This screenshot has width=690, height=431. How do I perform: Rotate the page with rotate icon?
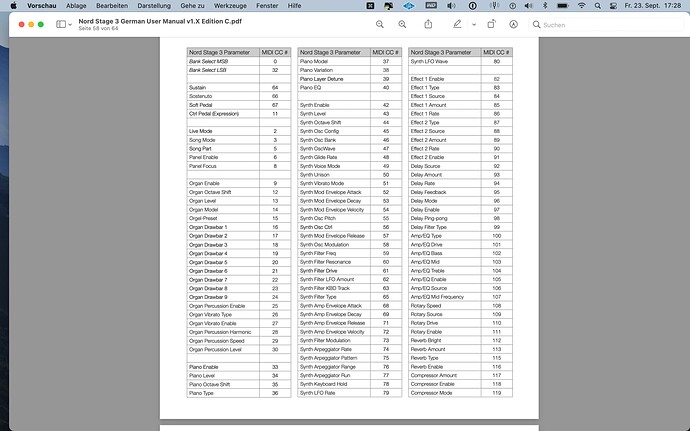point(491,25)
